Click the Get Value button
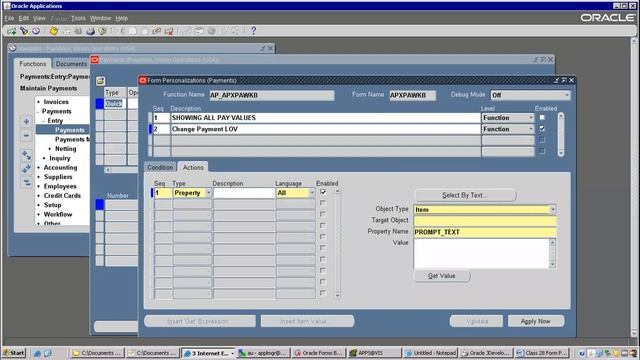This screenshot has width=640, height=360. point(442,276)
